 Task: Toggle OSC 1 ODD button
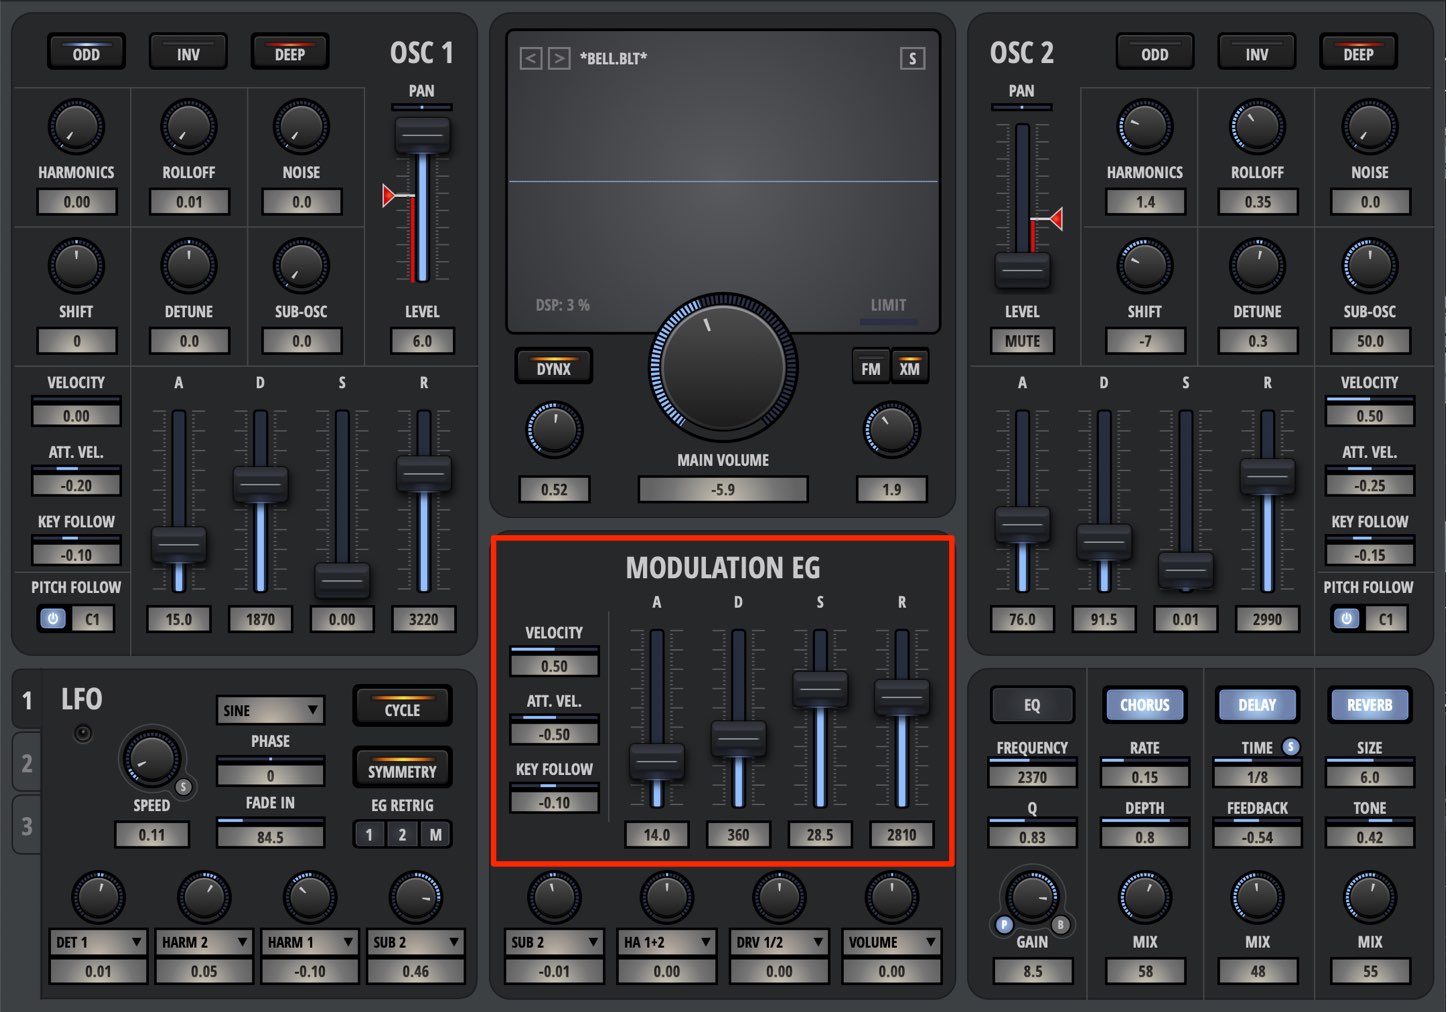(x=86, y=53)
